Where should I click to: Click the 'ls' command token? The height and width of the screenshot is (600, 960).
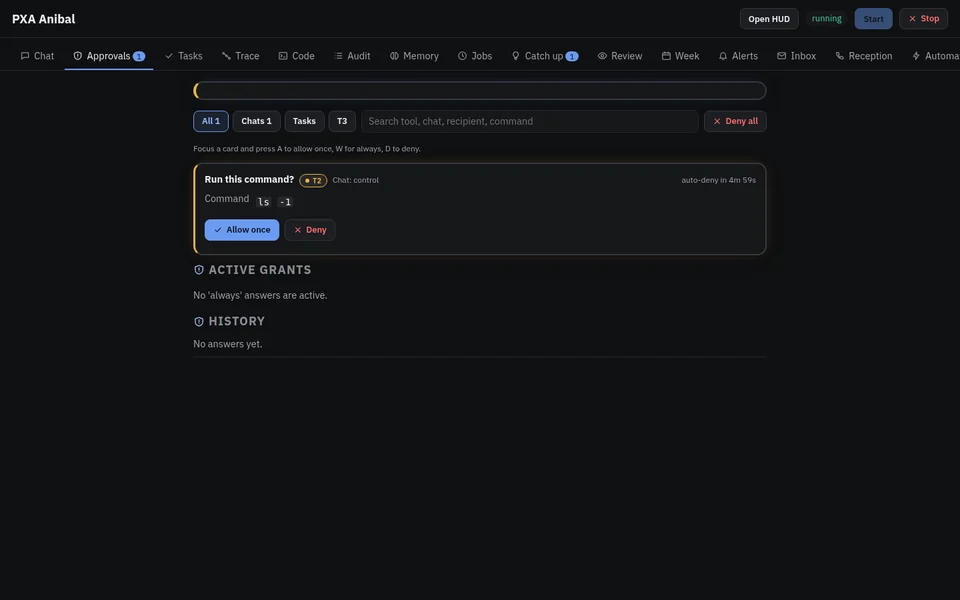(263, 202)
